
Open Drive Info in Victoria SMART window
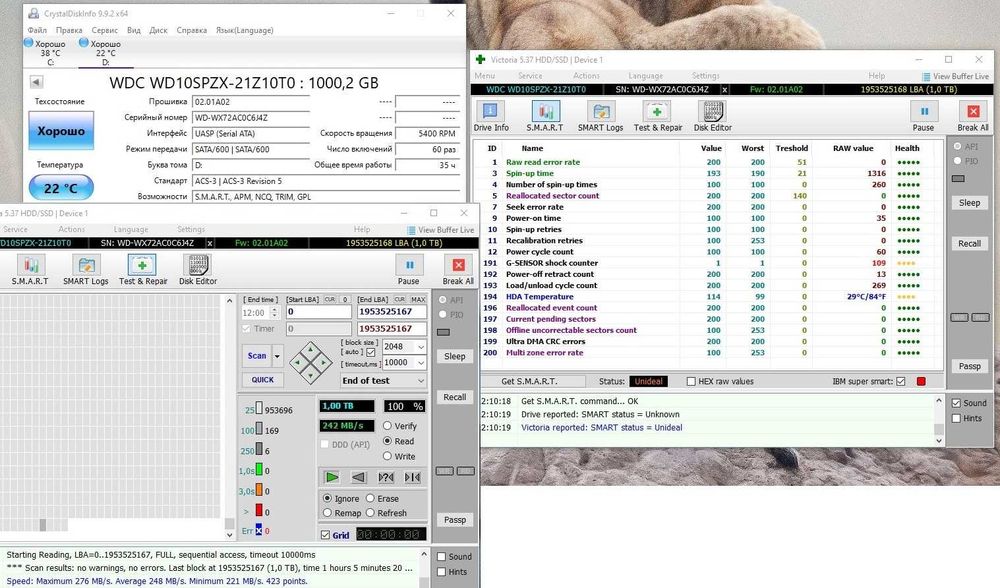pyautogui.click(x=490, y=116)
